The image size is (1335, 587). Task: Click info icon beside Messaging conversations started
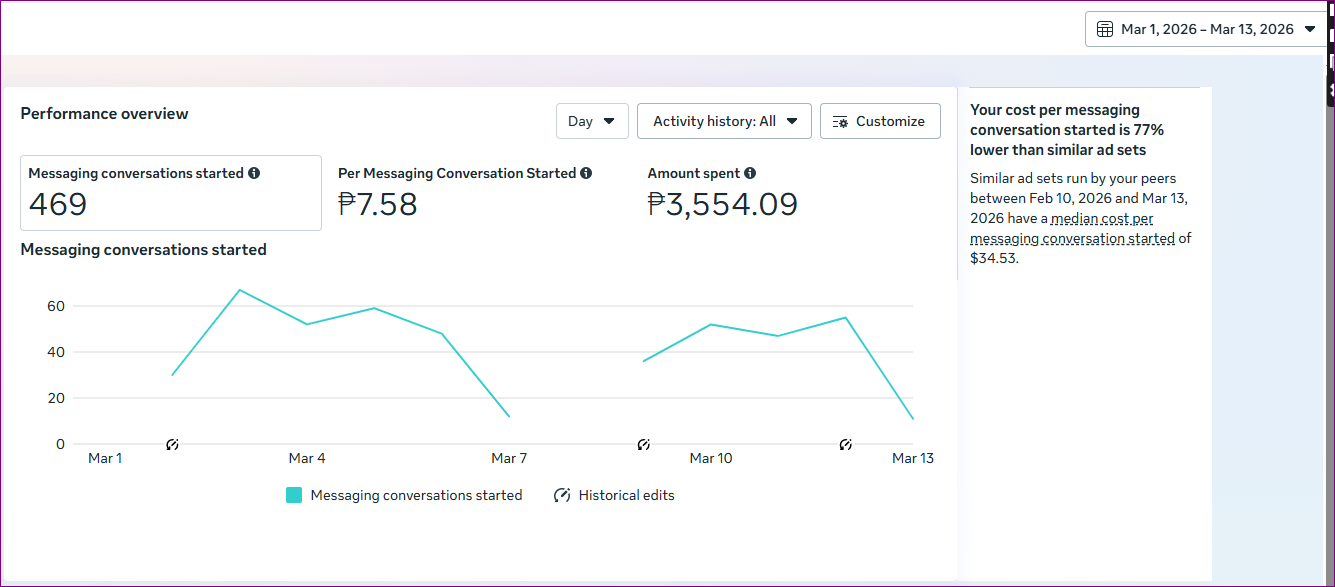[254, 173]
